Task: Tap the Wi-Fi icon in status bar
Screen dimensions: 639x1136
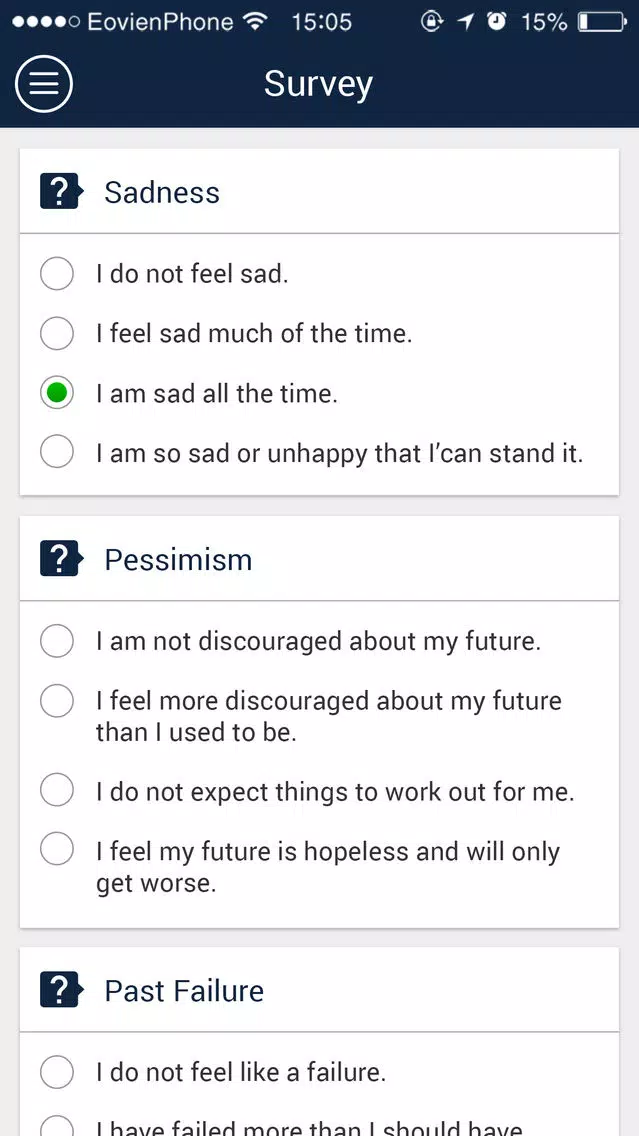Action: [x=254, y=22]
